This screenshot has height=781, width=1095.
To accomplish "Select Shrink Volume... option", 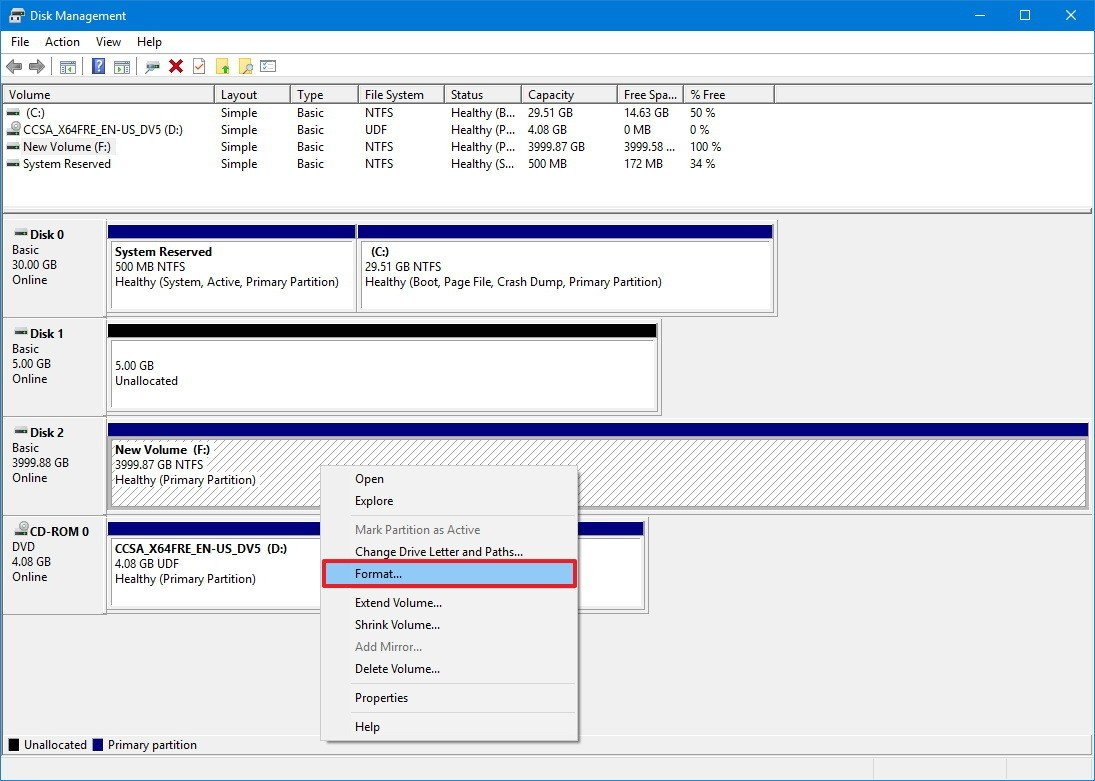I will coord(449,625).
